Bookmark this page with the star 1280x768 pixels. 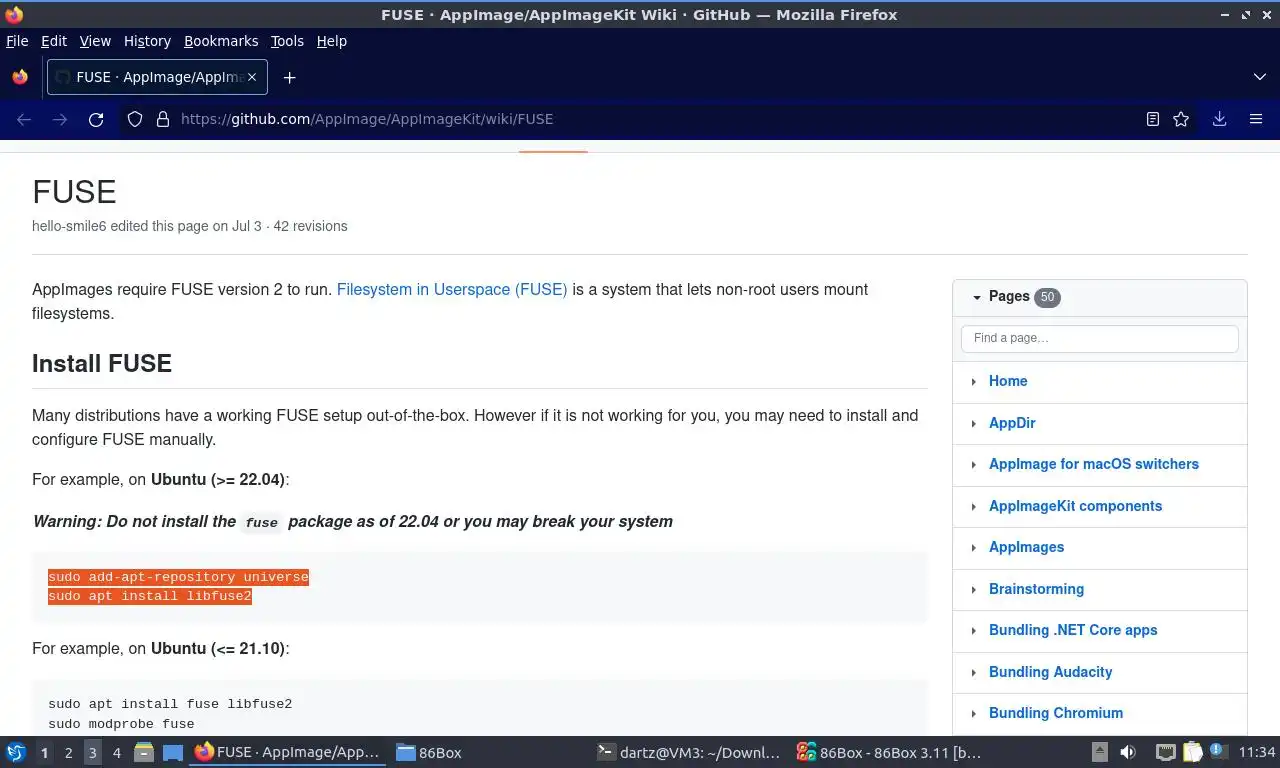[1181, 119]
